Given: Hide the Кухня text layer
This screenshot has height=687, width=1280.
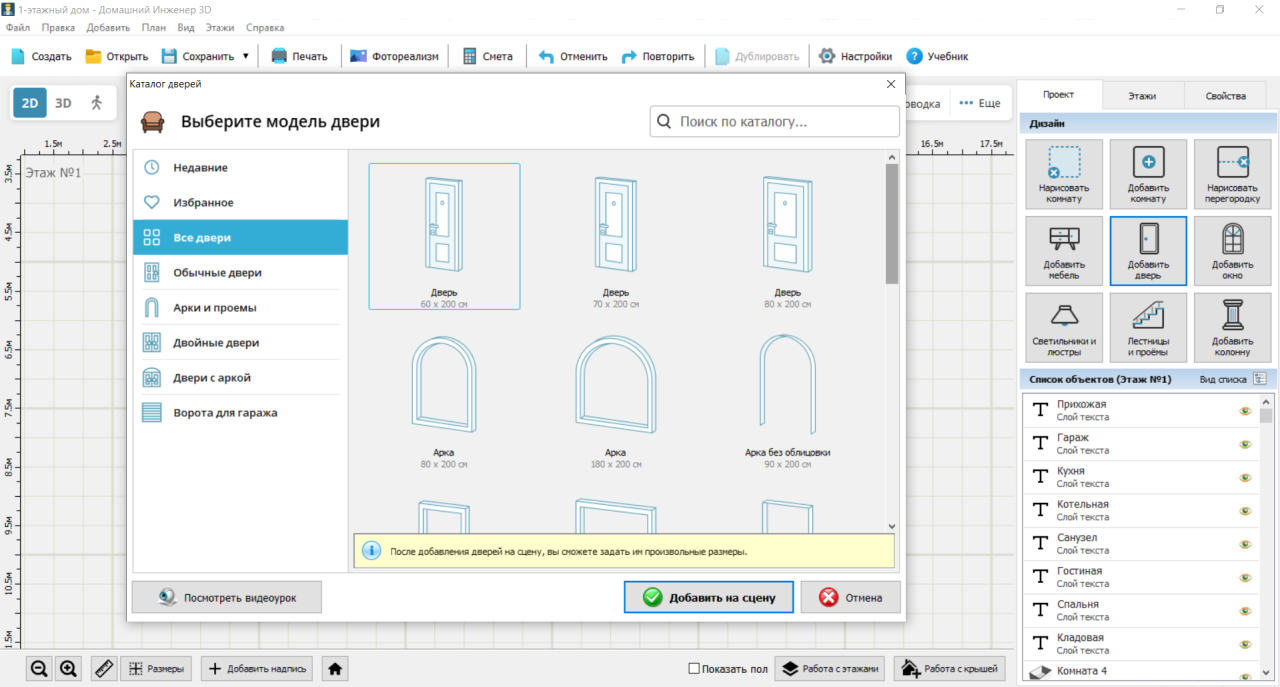Looking at the screenshot, I should pyautogui.click(x=1245, y=477).
